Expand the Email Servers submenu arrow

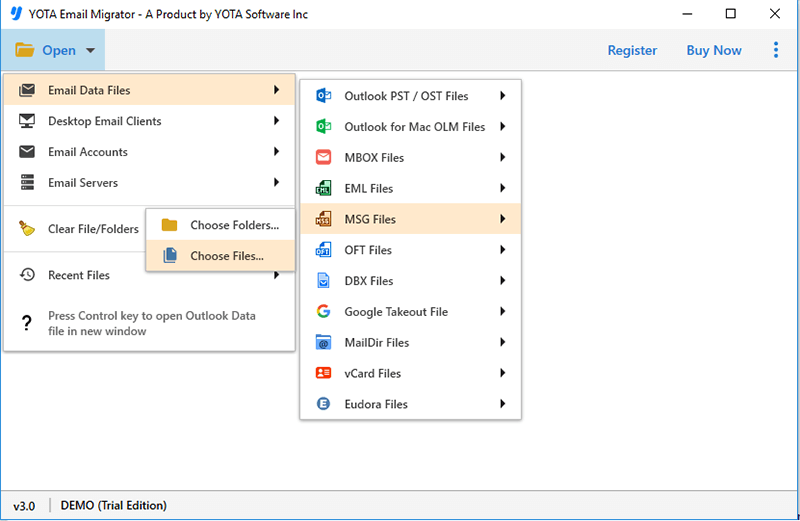coord(277,182)
